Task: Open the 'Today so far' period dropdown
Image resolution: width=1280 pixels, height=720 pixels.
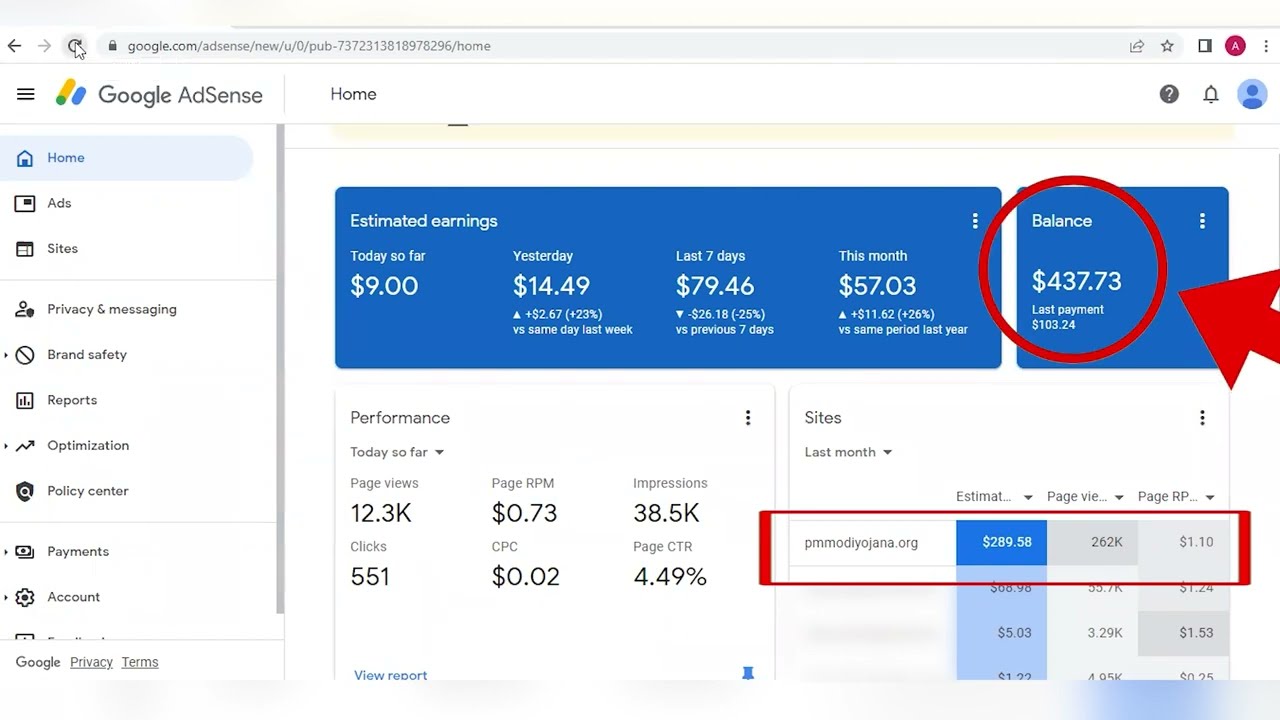Action: pyautogui.click(x=397, y=452)
